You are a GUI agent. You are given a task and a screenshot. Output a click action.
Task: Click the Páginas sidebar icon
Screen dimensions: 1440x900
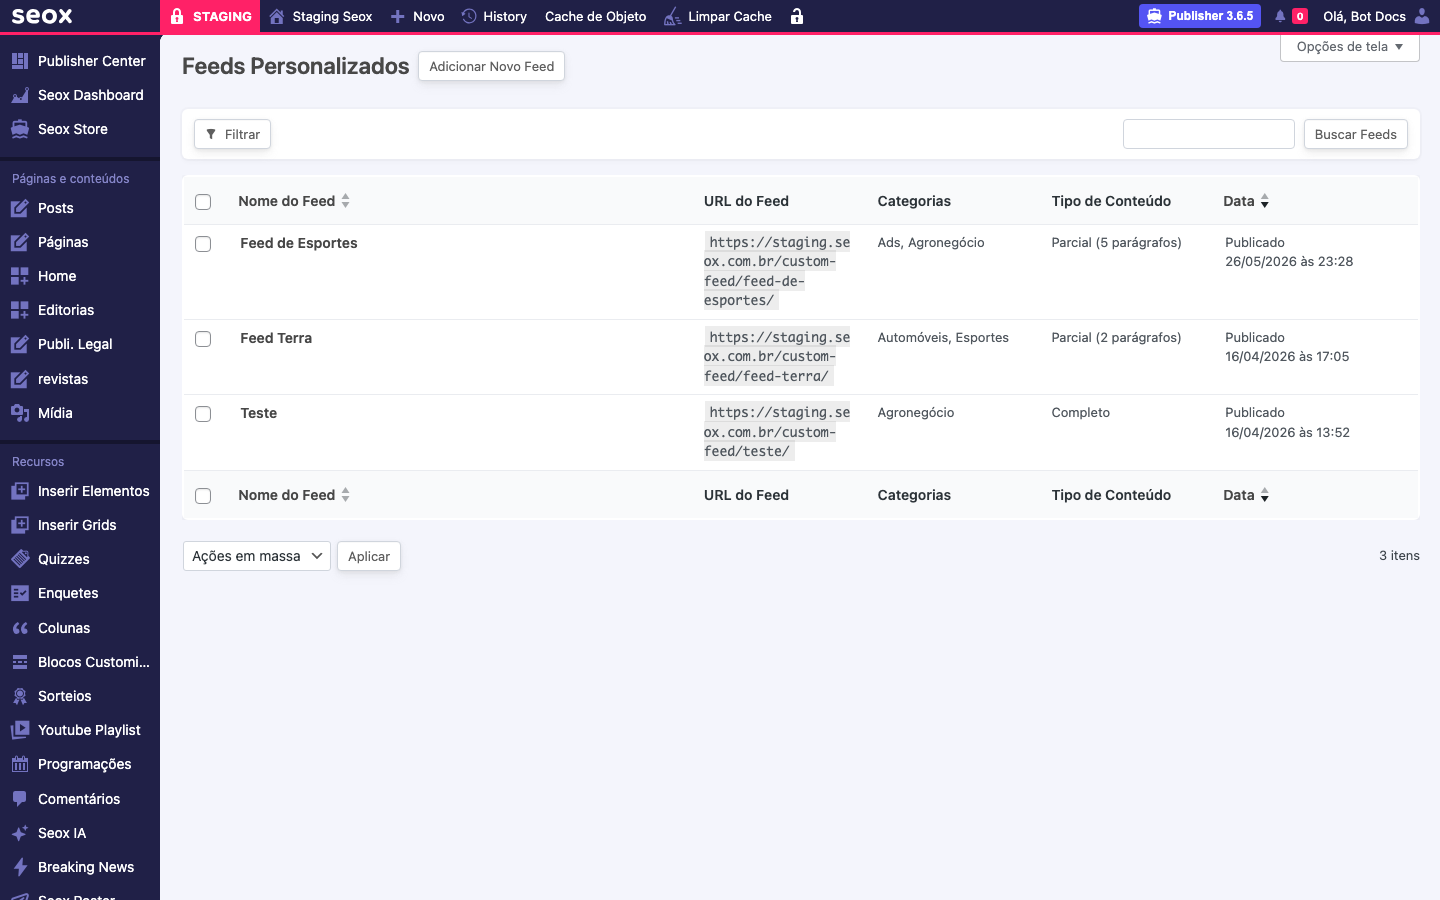click(20, 242)
